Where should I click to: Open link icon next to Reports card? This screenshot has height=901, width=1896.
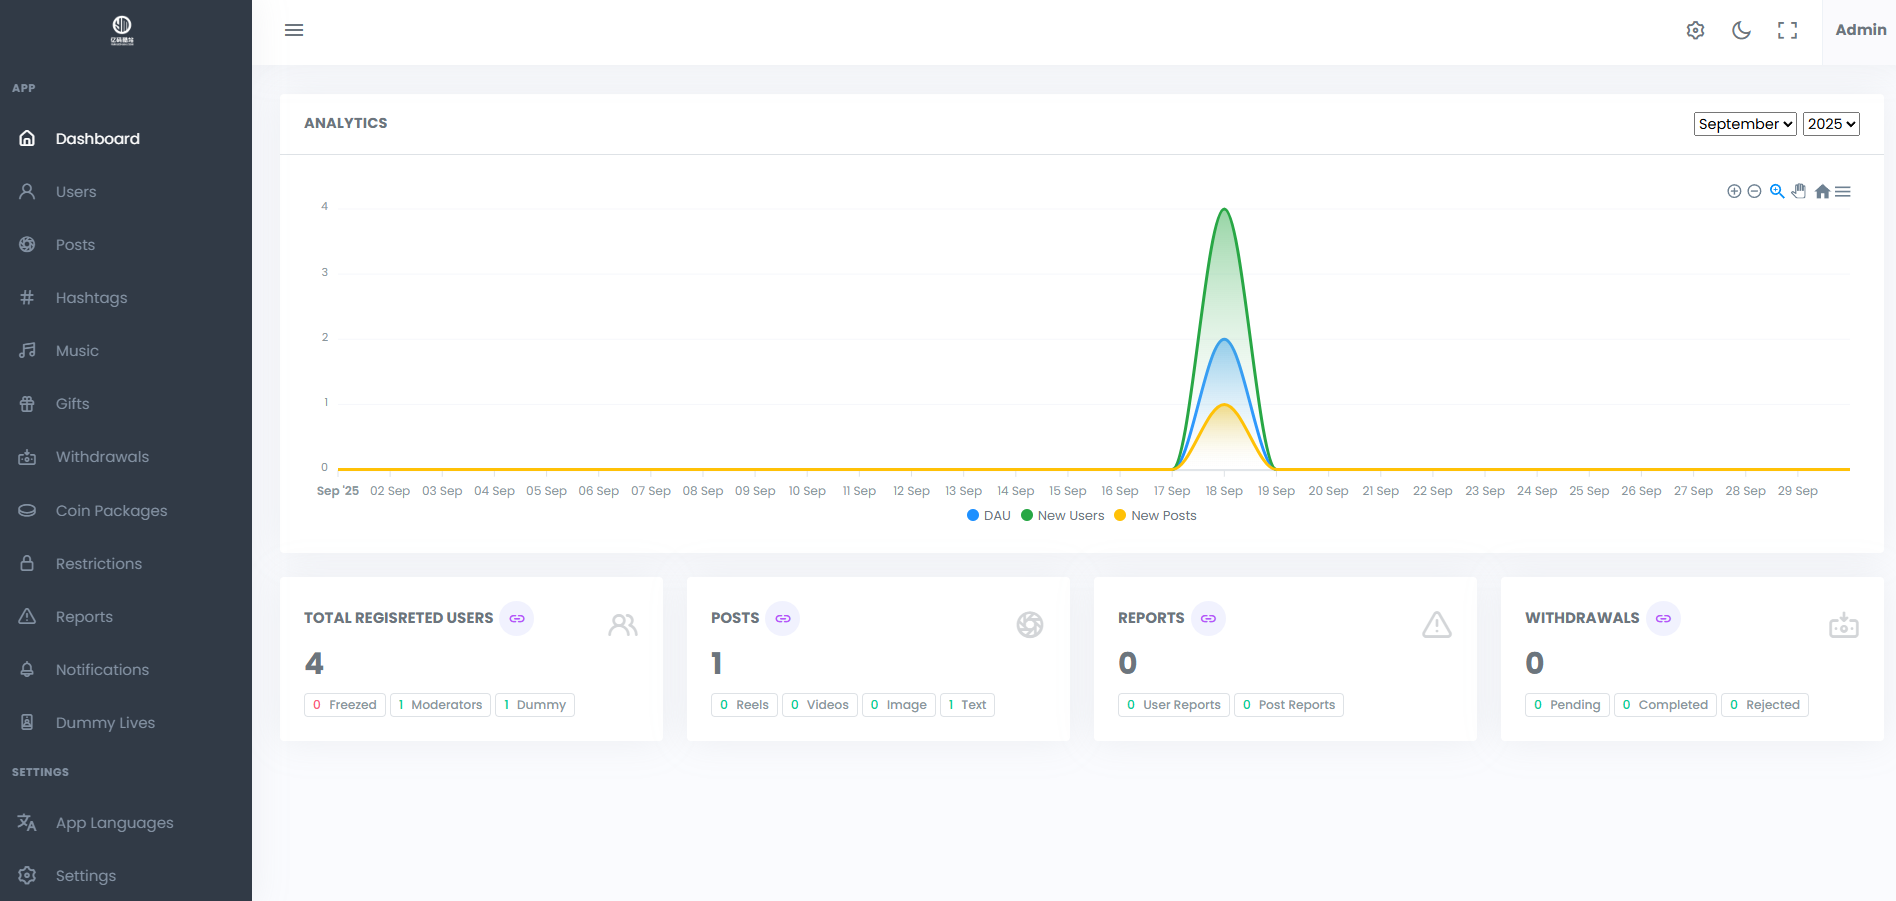(x=1208, y=619)
